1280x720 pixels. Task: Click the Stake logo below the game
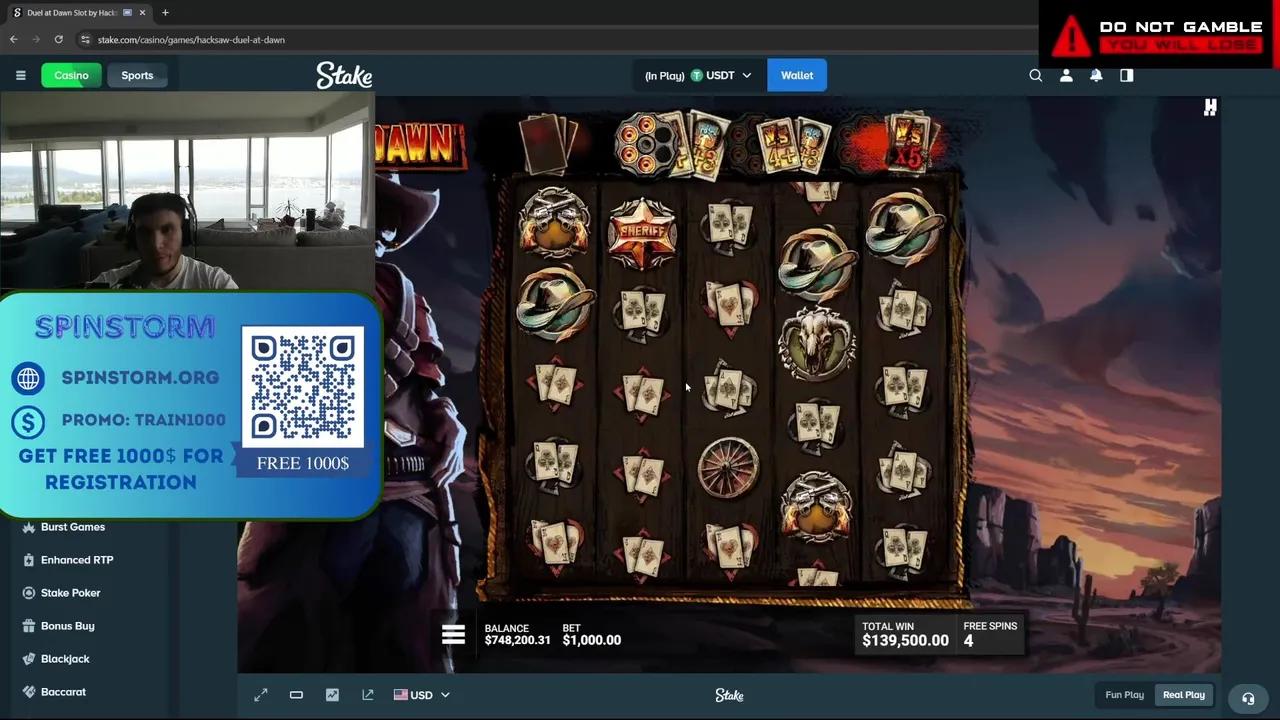click(x=729, y=695)
